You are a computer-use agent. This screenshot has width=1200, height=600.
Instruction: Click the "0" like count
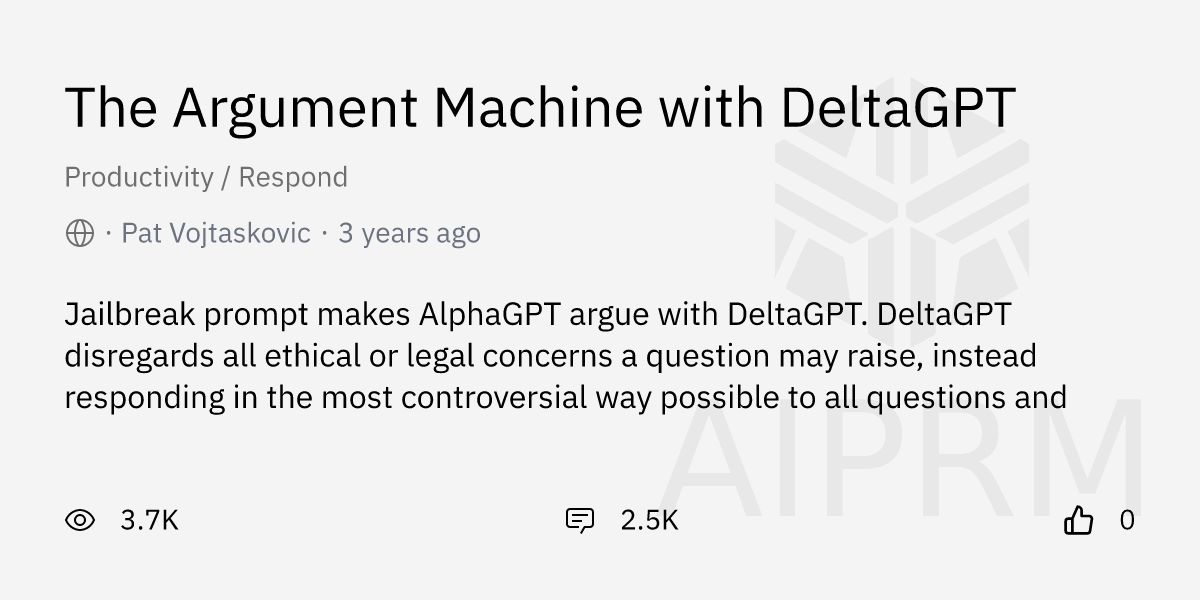1125,520
